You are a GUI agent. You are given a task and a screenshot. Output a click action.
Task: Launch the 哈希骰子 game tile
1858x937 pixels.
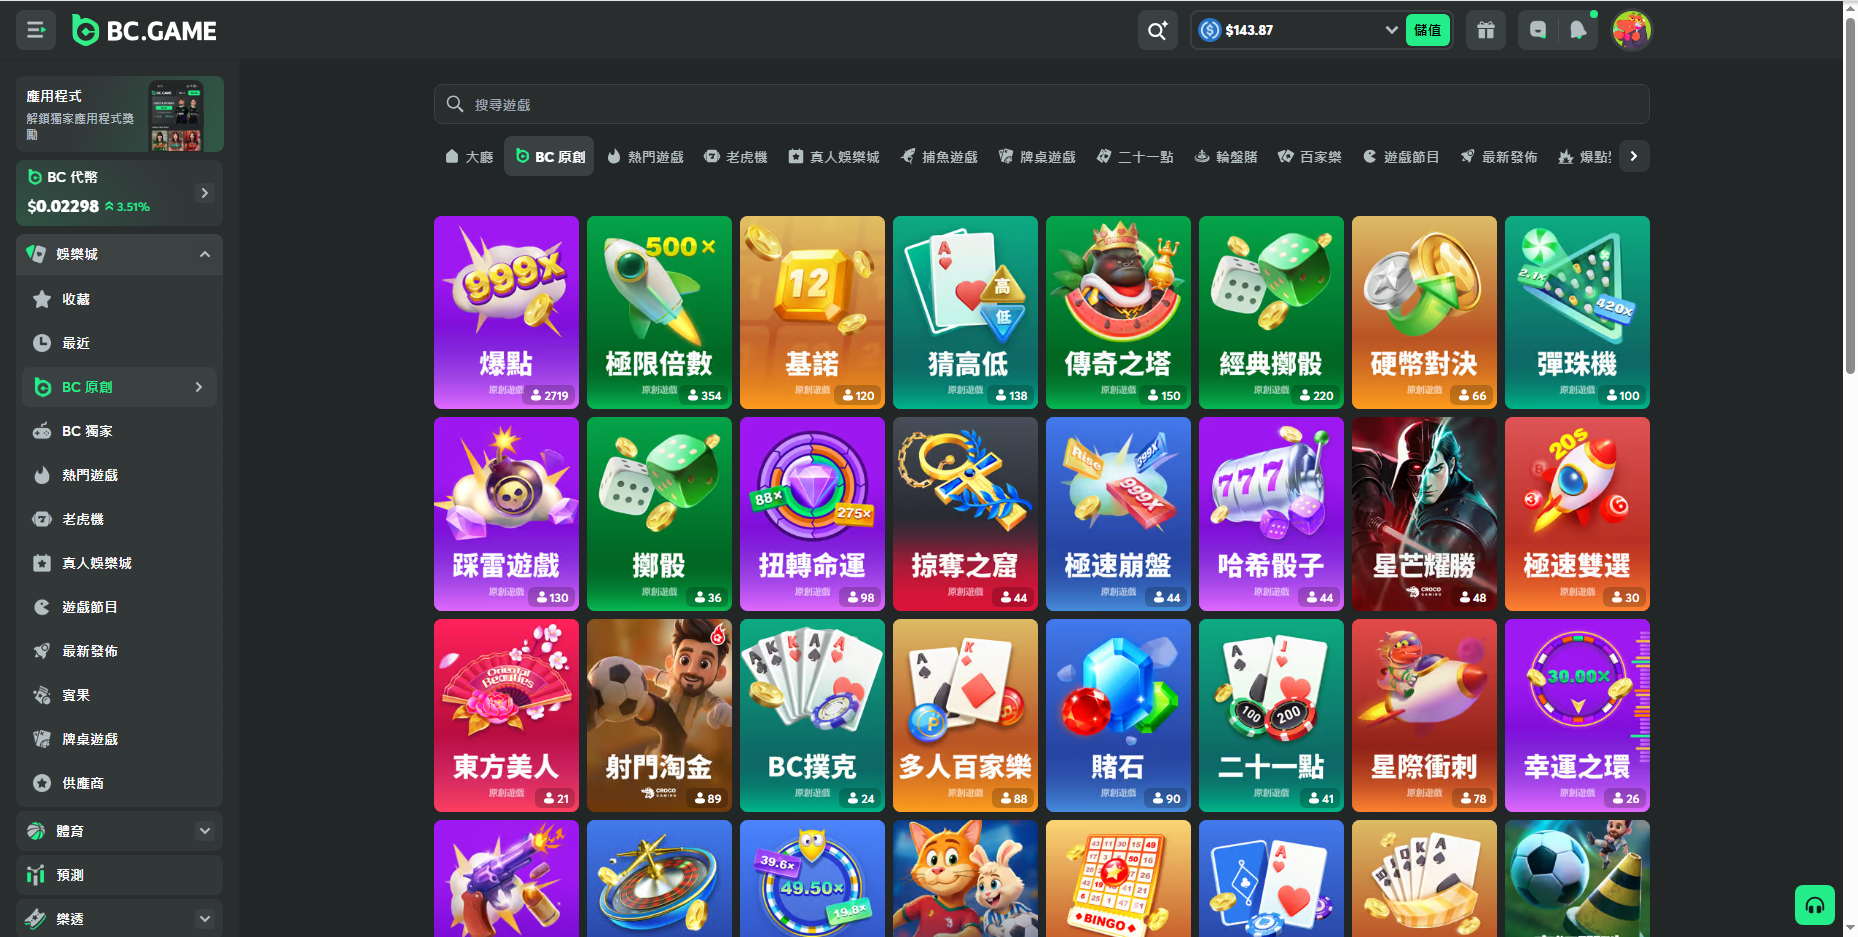pos(1271,514)
